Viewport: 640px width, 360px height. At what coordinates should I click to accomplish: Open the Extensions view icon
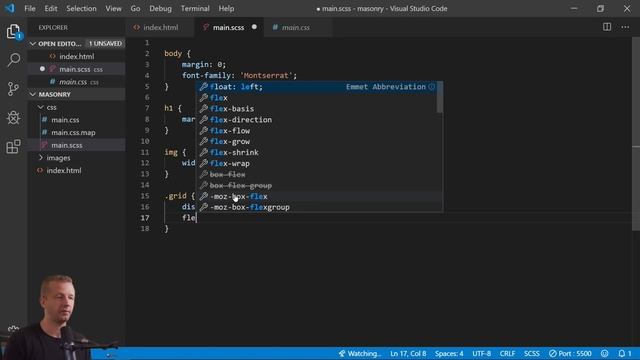click(13, 147)
